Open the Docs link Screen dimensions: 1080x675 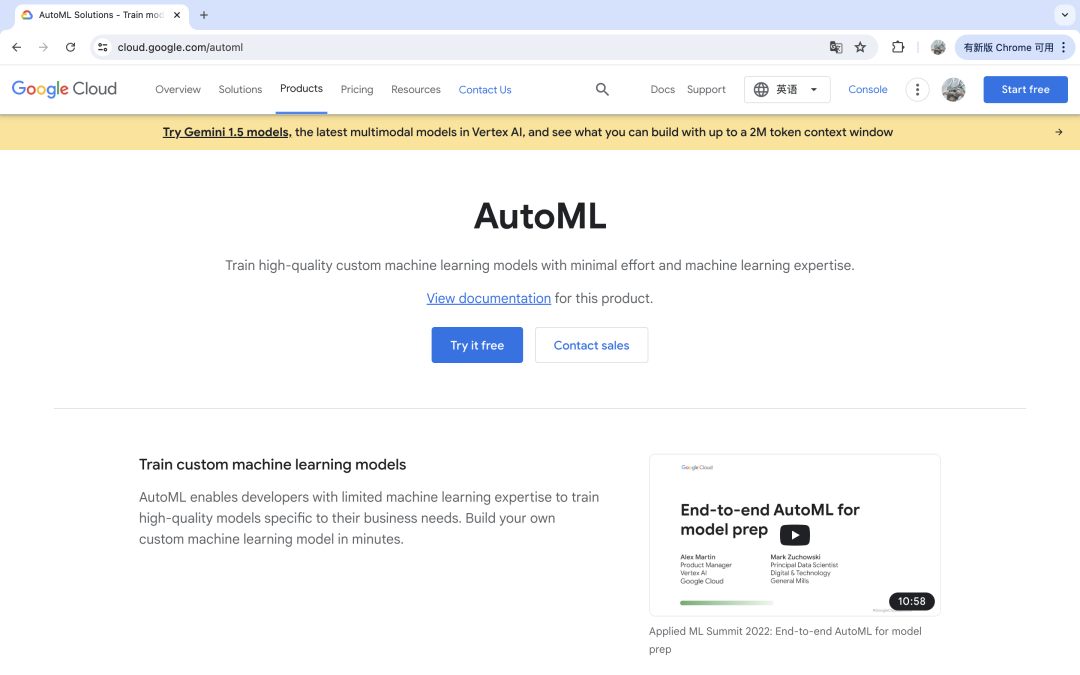663,90
